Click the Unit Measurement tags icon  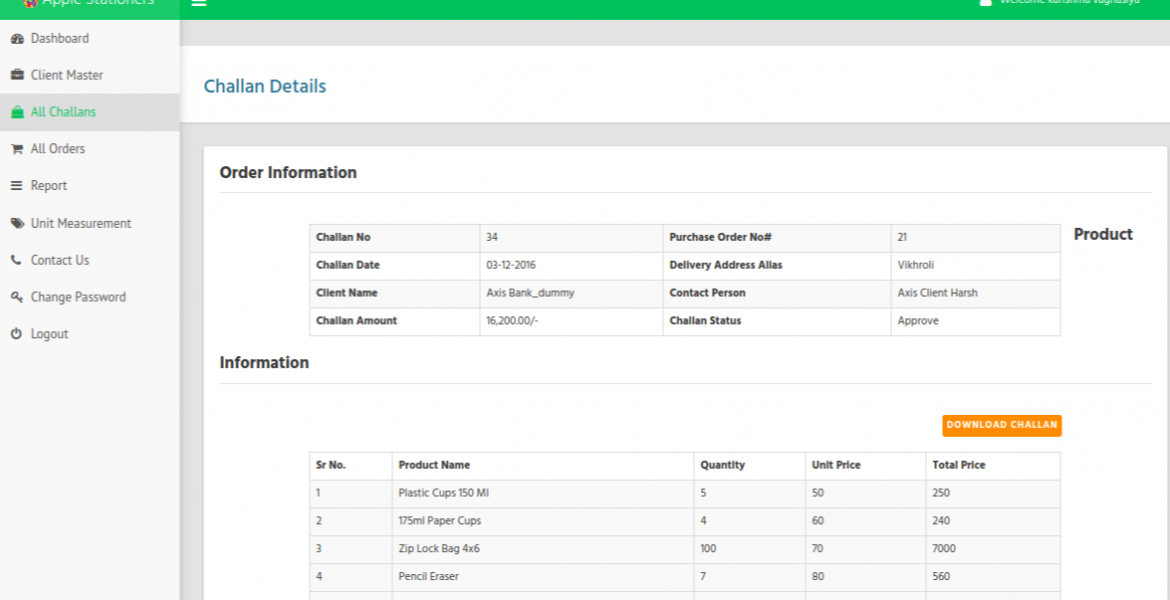tap(16, 223)
